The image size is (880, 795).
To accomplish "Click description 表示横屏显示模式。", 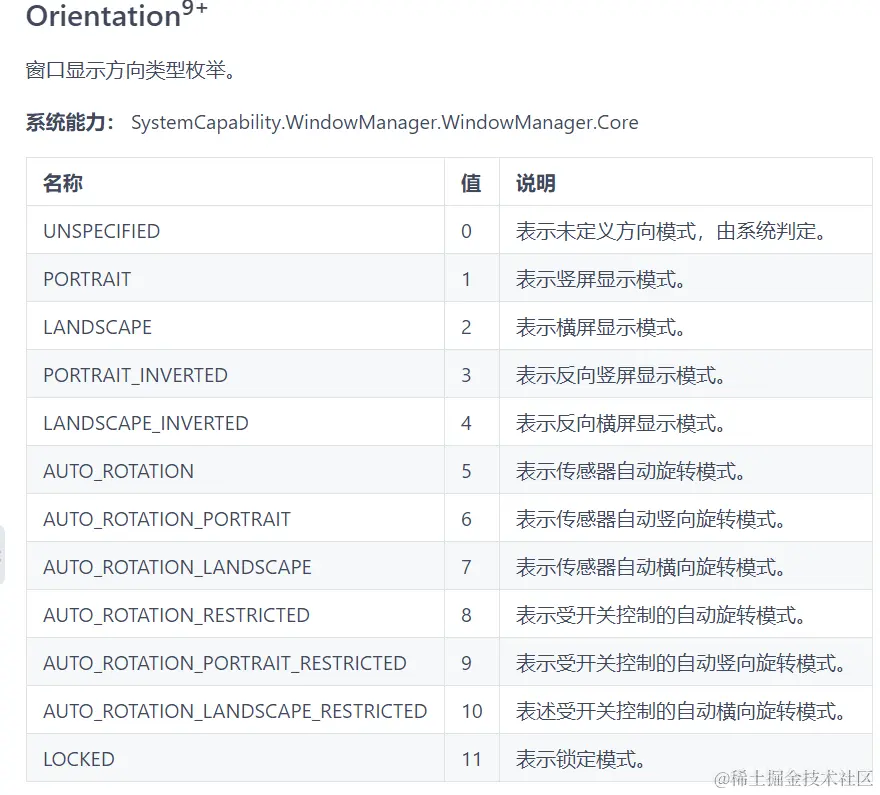I will pyautogui.click(x=601, y=327).
